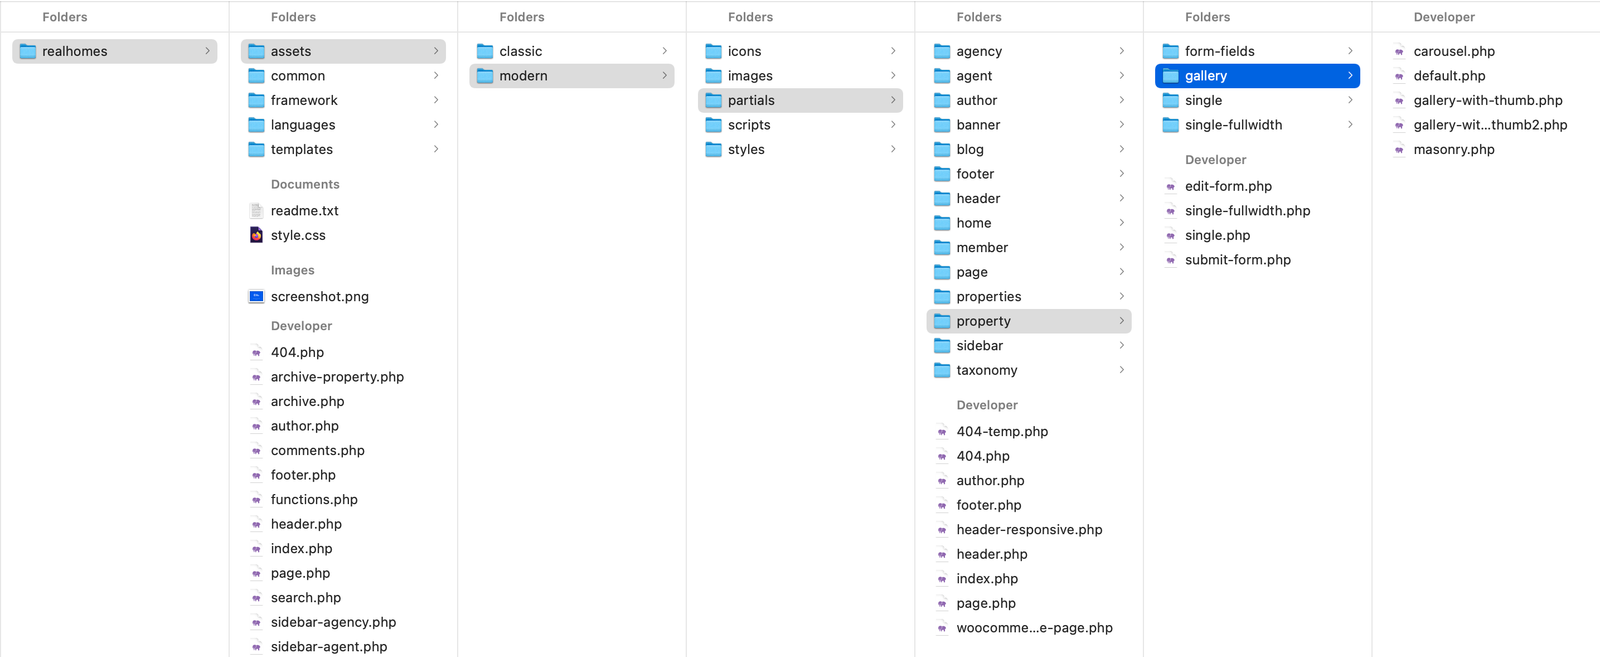Open the single-fullwidth folder
The image size is (1600, 657).
[x=1257, y=125]
